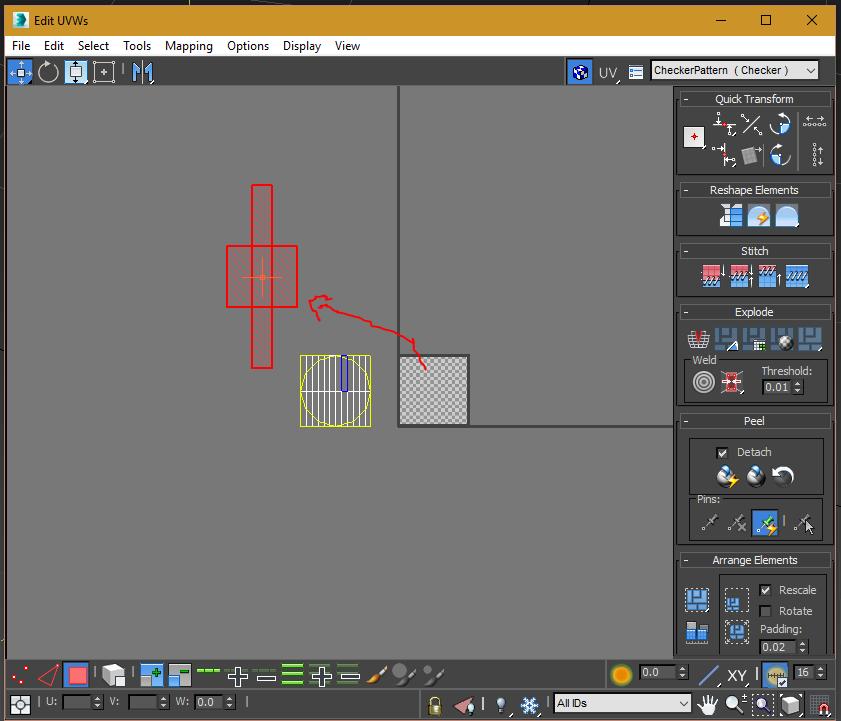The width and height of the screenshot is (841, 721).
Task: Disable Rescale under Arrange Elements
Action: 765,590
